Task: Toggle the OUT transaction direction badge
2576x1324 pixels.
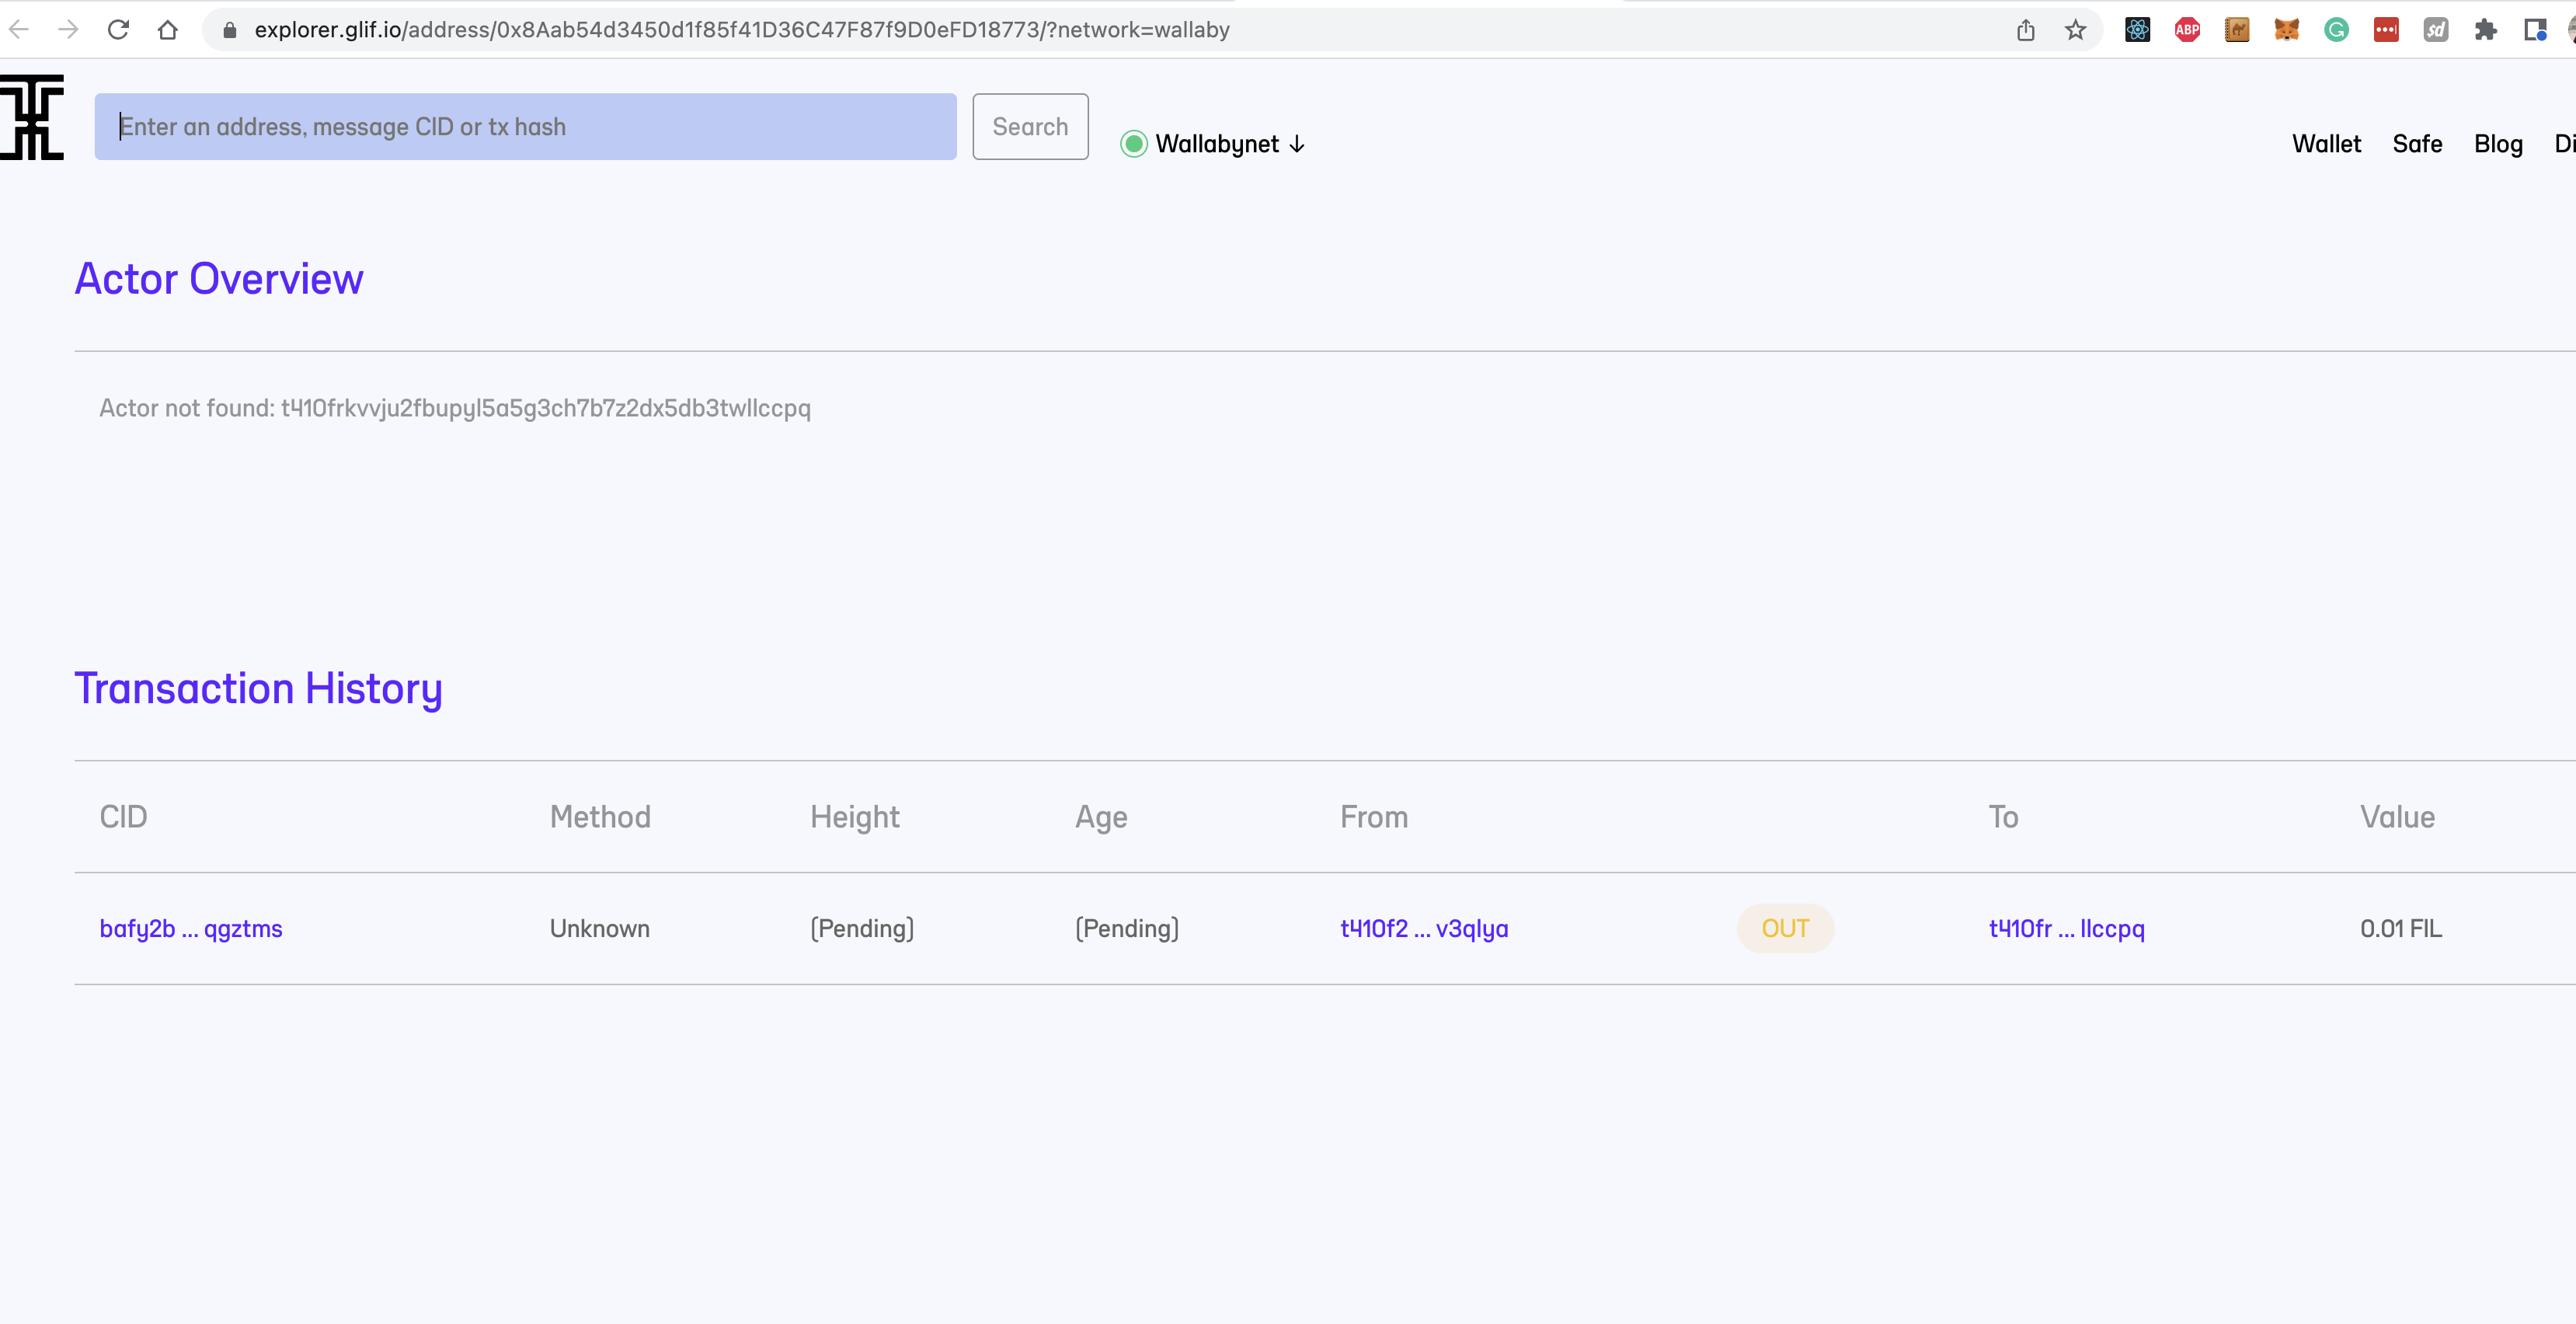Action: pyautogui.click(x=1784, y=927)
